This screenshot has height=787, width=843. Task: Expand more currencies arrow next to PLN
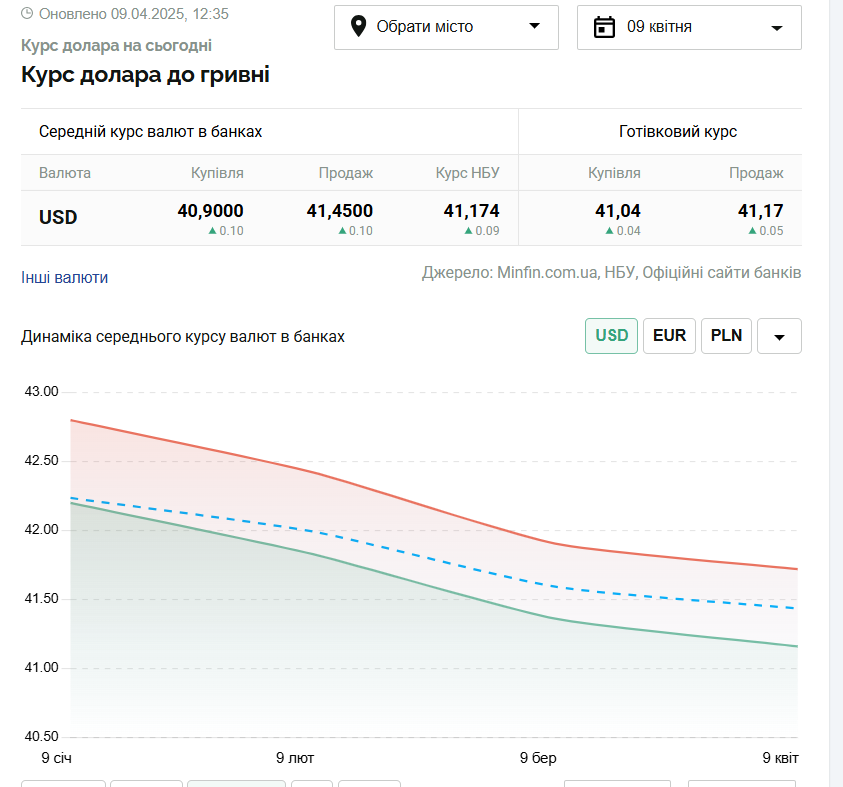pyautogui.click(x=779, y=337)
